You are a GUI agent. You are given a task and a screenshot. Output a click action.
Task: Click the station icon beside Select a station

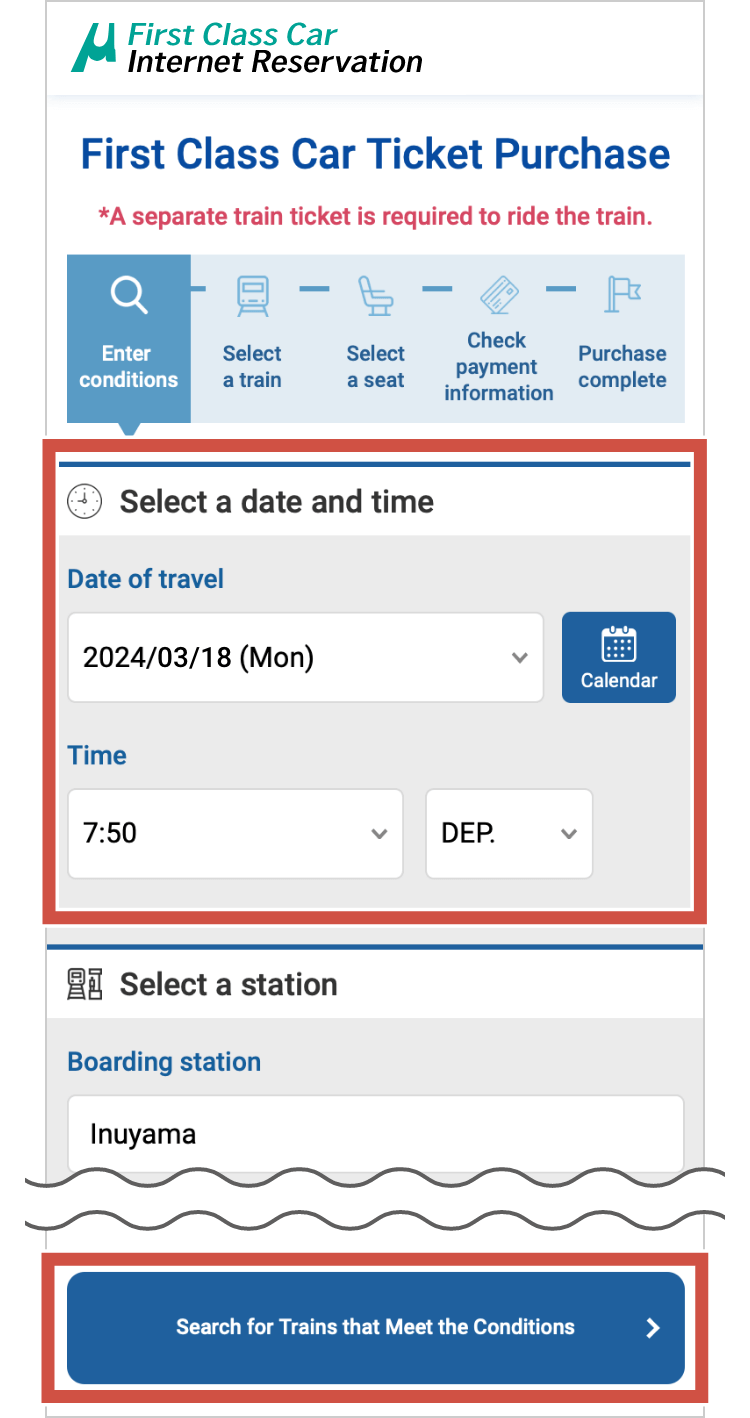pos(85,984)
